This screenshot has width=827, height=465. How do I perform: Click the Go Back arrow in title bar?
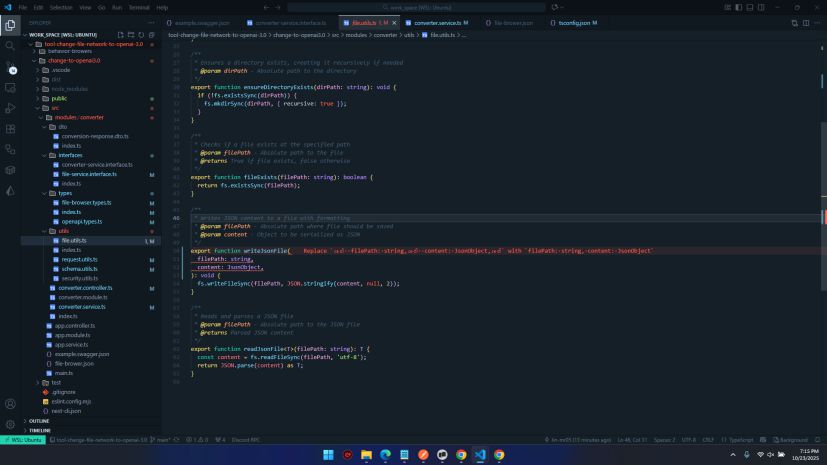click(266, 7)
